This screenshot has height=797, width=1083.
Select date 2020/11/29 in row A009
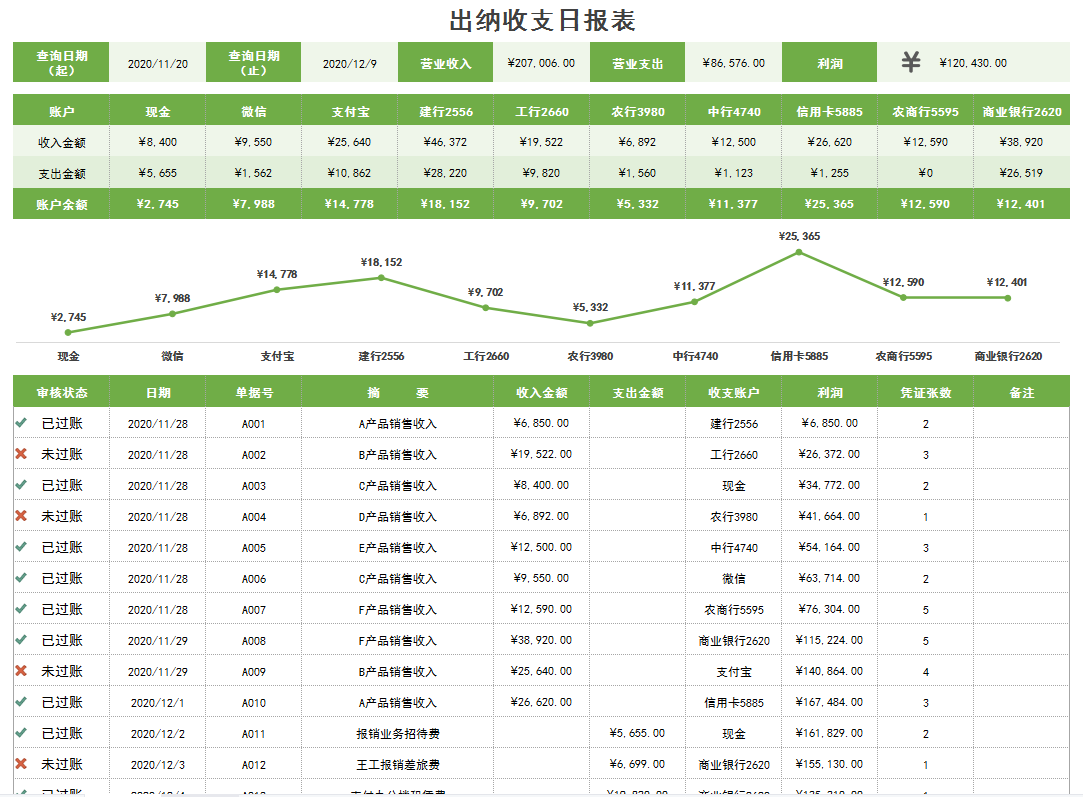(x=157, y=671)
